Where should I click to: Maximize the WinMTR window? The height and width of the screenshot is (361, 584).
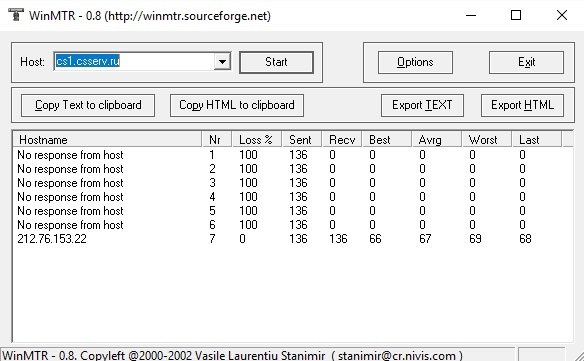pos(516,15)
